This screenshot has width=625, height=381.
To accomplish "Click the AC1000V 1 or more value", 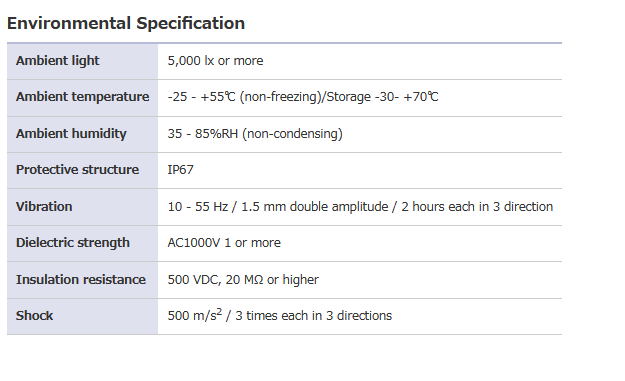I will [224, 243].
